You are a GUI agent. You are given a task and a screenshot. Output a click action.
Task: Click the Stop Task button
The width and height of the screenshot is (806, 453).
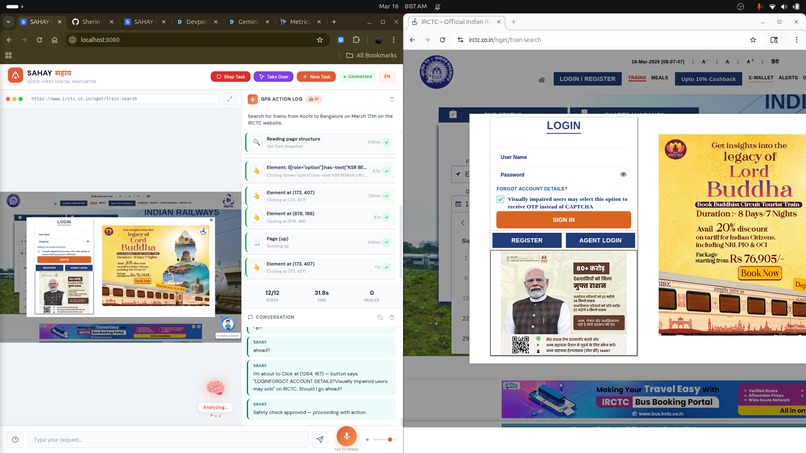(231, 77)
